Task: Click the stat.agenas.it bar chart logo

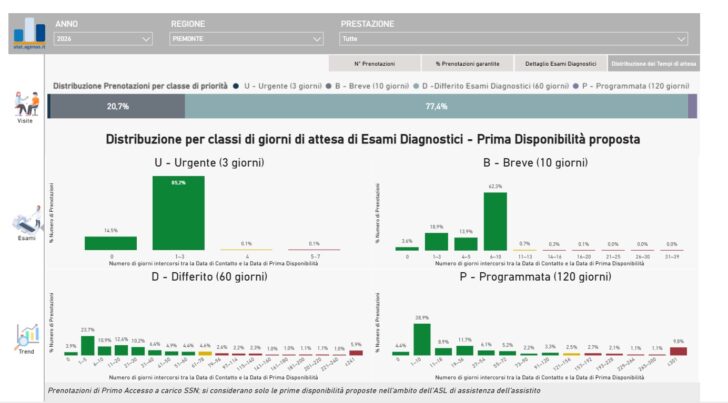Action: click(x=29, y=32)
